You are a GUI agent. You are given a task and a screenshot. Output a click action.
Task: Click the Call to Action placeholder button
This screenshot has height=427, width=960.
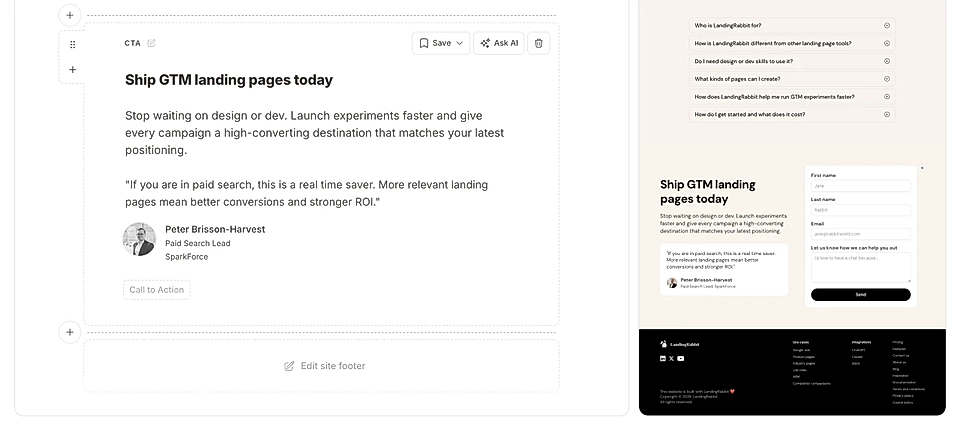click(157, 290)
